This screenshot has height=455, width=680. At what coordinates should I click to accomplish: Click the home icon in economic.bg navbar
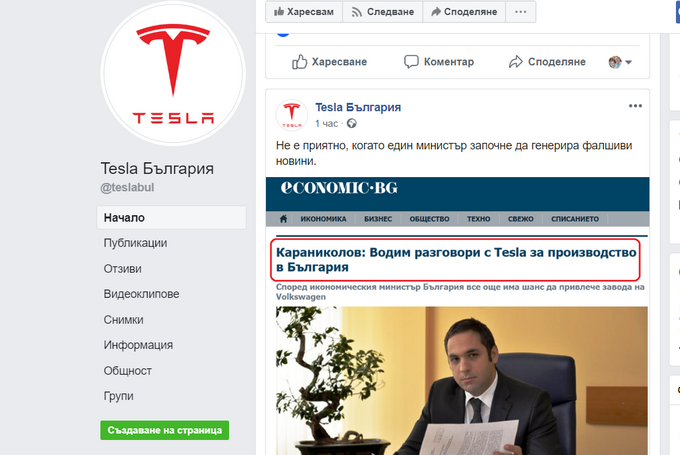(284, 218)
